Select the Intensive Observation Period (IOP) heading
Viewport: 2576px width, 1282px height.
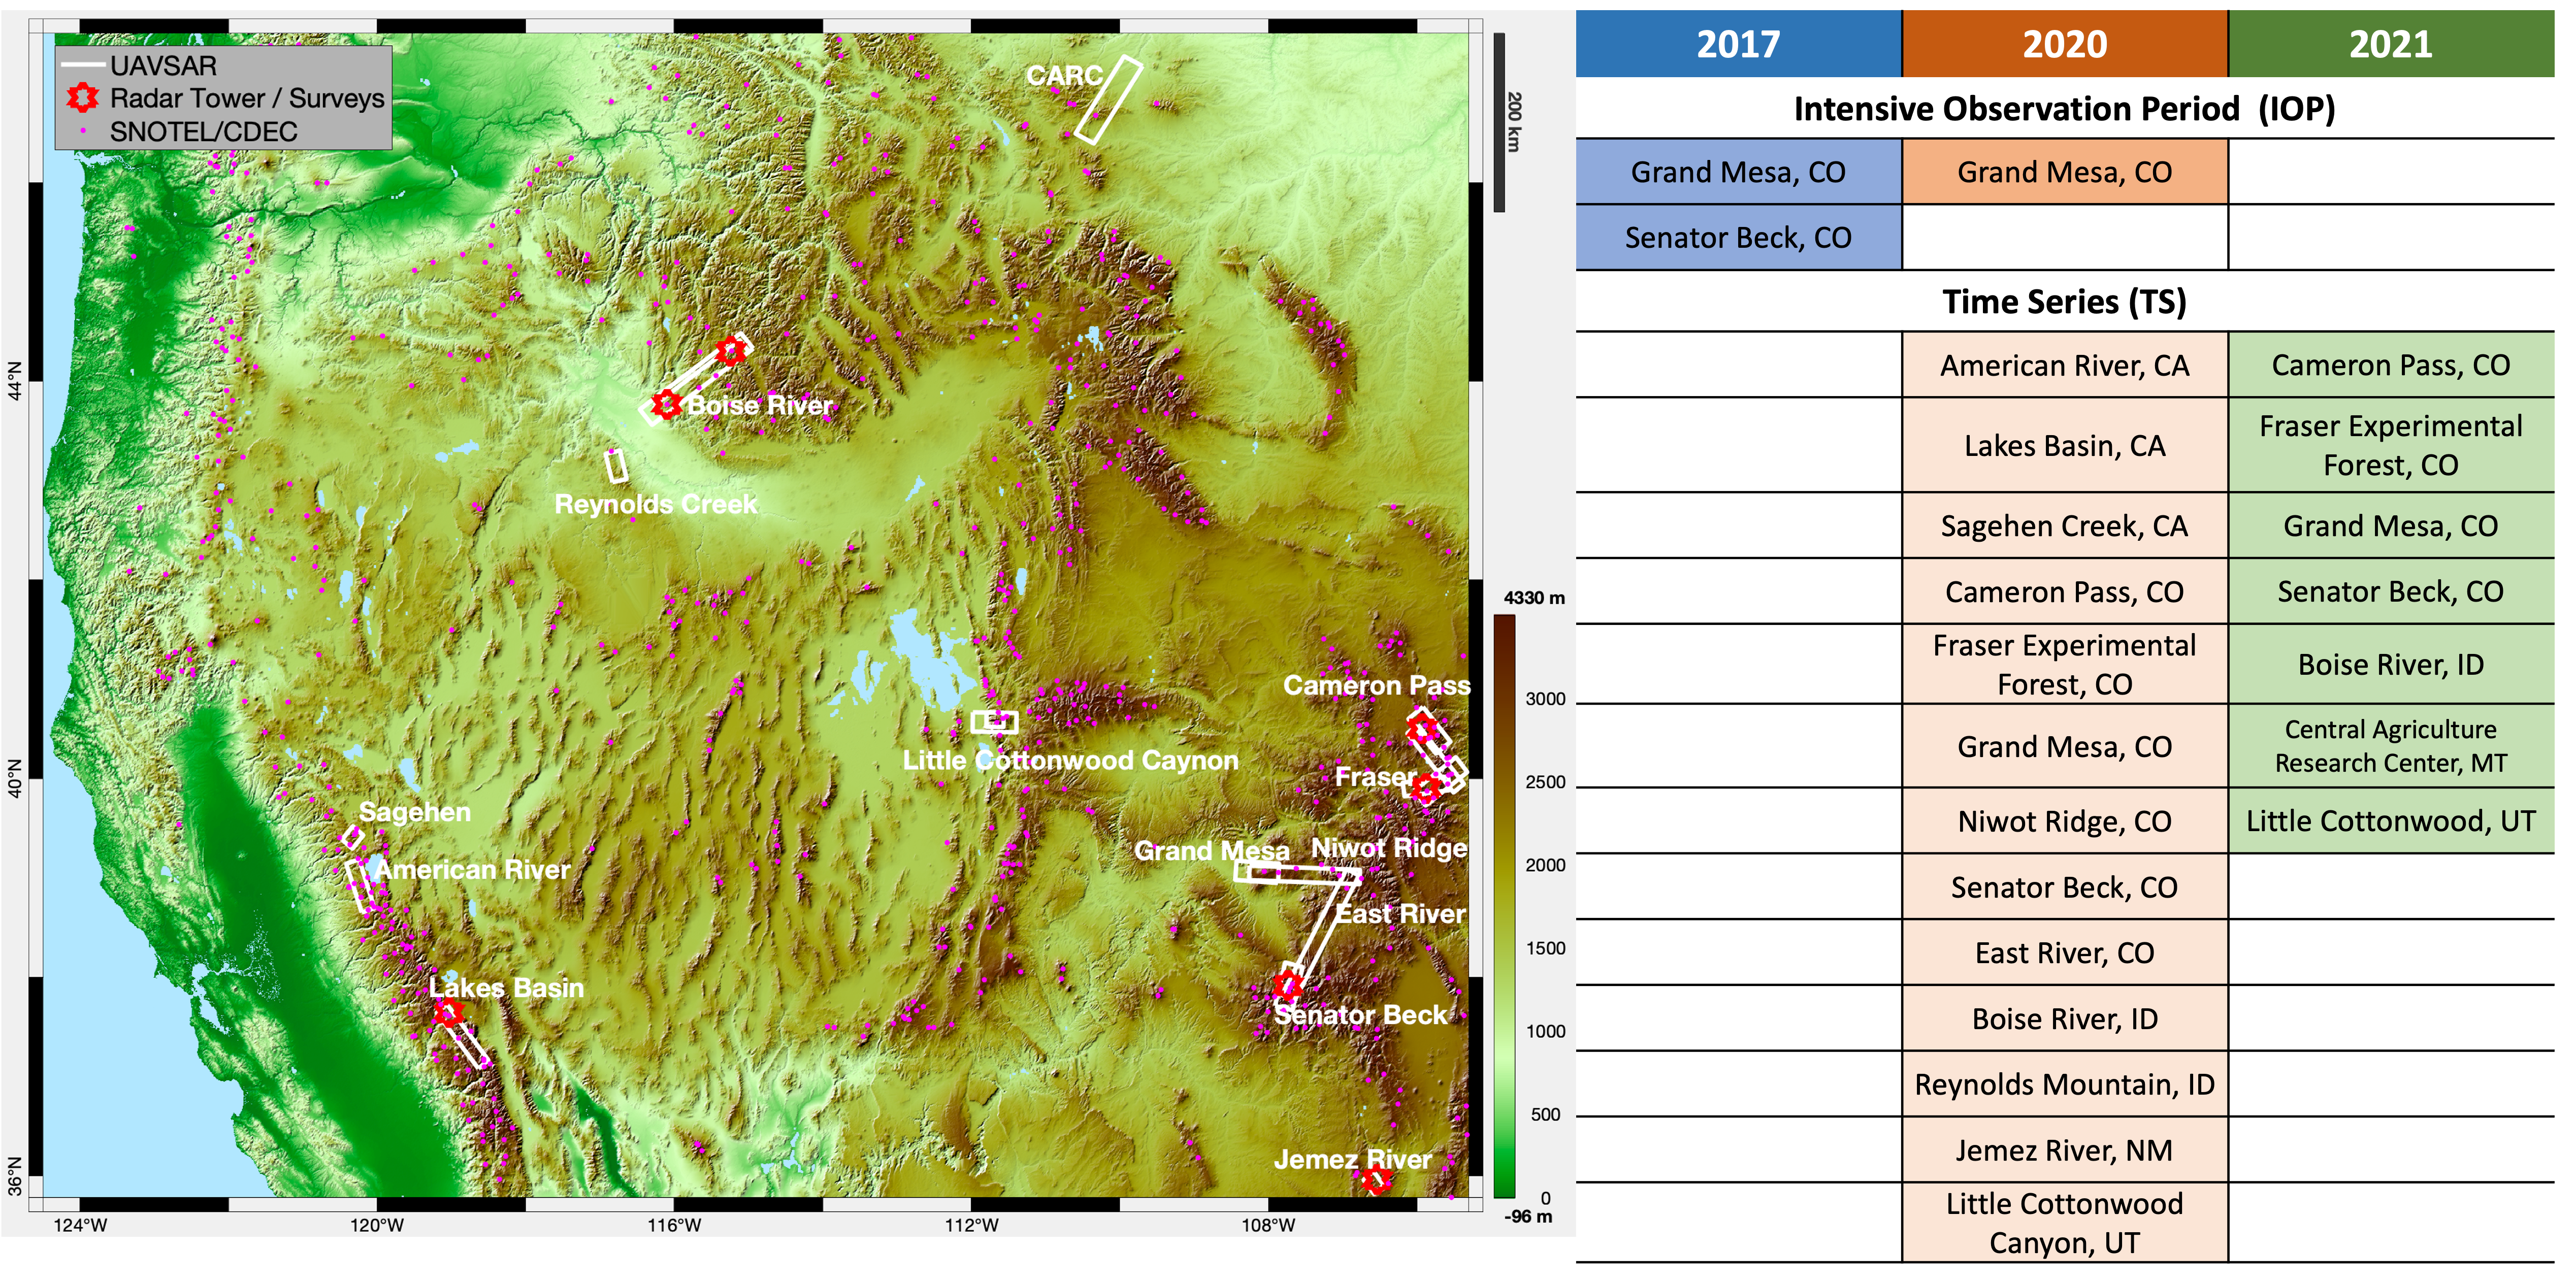point(2064,108)
